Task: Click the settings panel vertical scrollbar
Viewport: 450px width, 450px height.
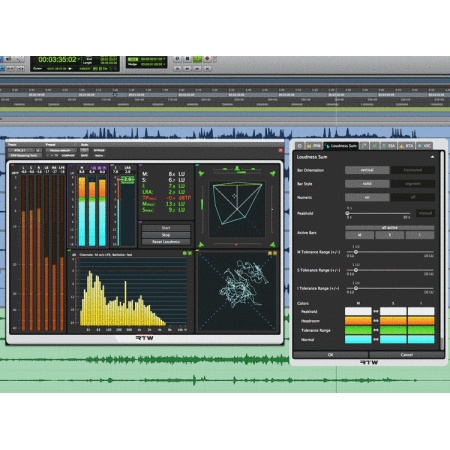Action: point(442,250)
